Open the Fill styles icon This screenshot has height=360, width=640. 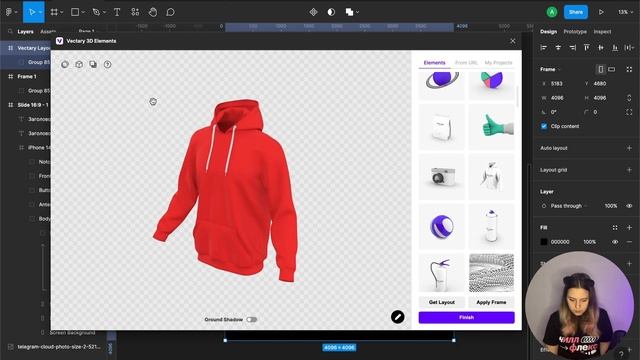[615, 228]
